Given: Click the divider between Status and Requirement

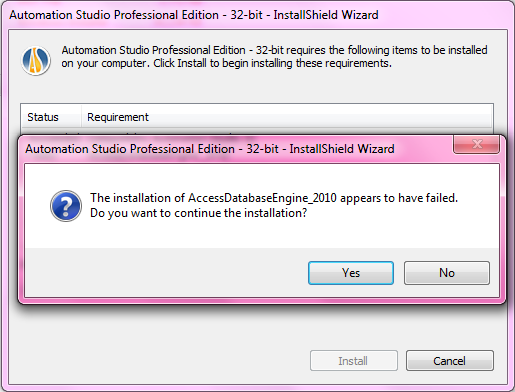Looking at the screenshot, I should [x=81, y=117].
